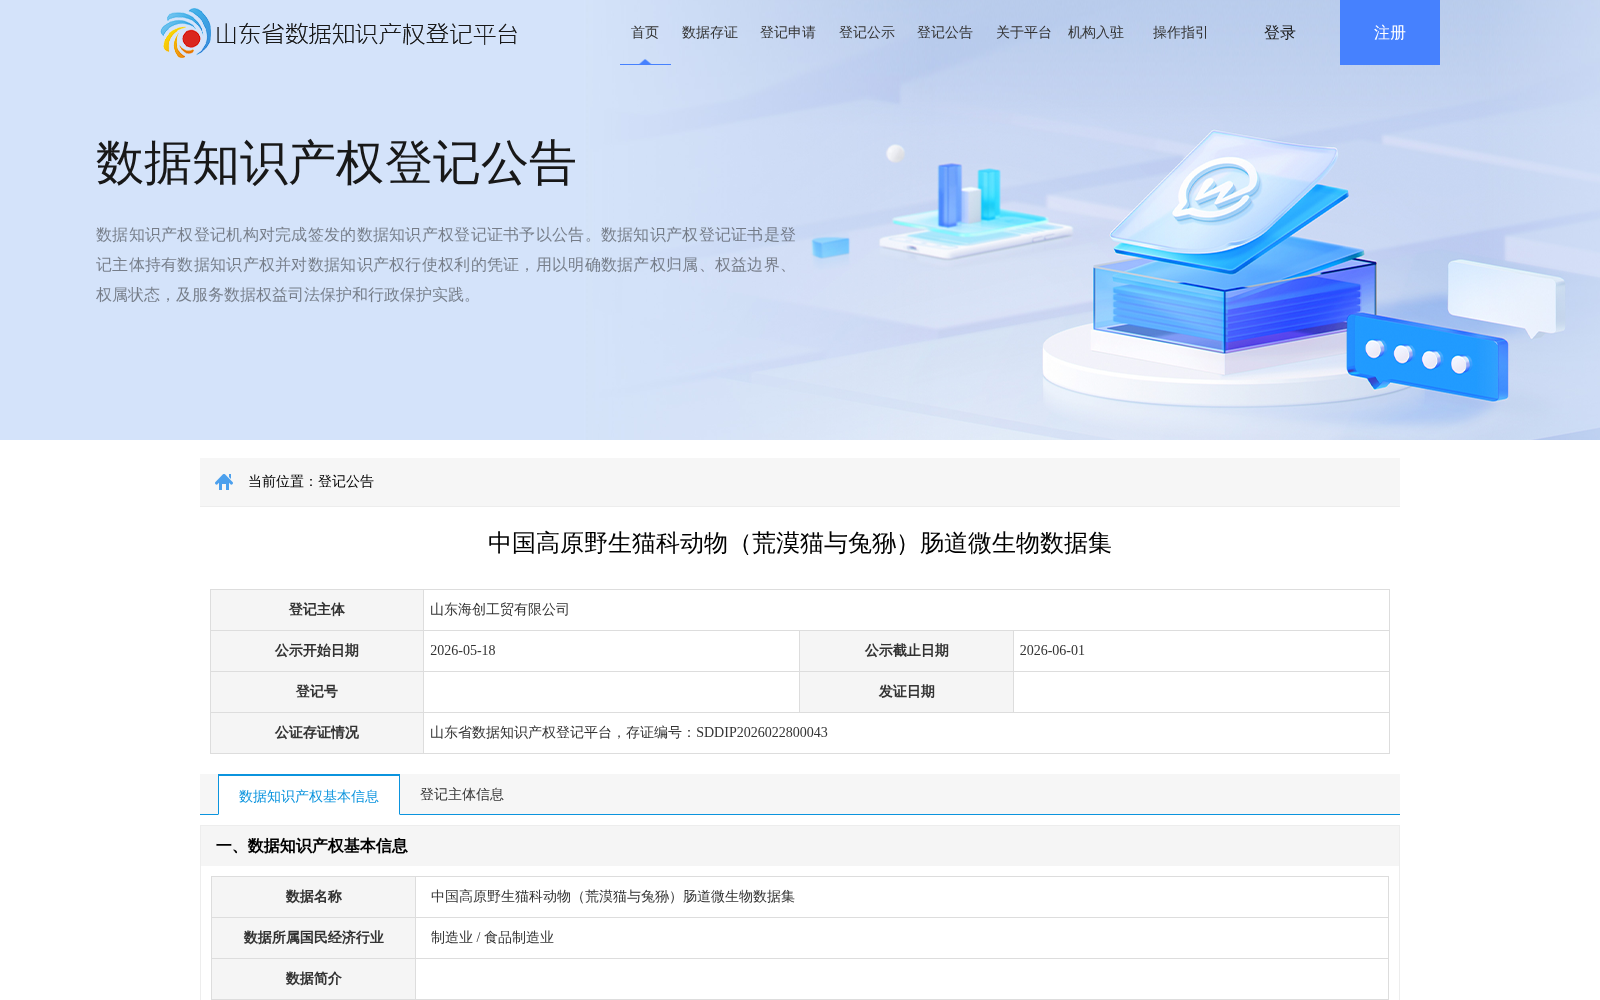
Task: Switch to 数据知识产权基本信息 tab
Action: (309, 795)
